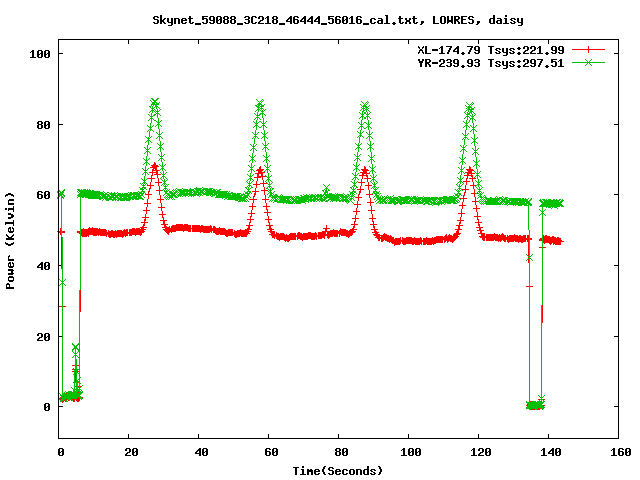Click the green legend line sample
Screen dimensions: 640x480
(x=588, y=63)
